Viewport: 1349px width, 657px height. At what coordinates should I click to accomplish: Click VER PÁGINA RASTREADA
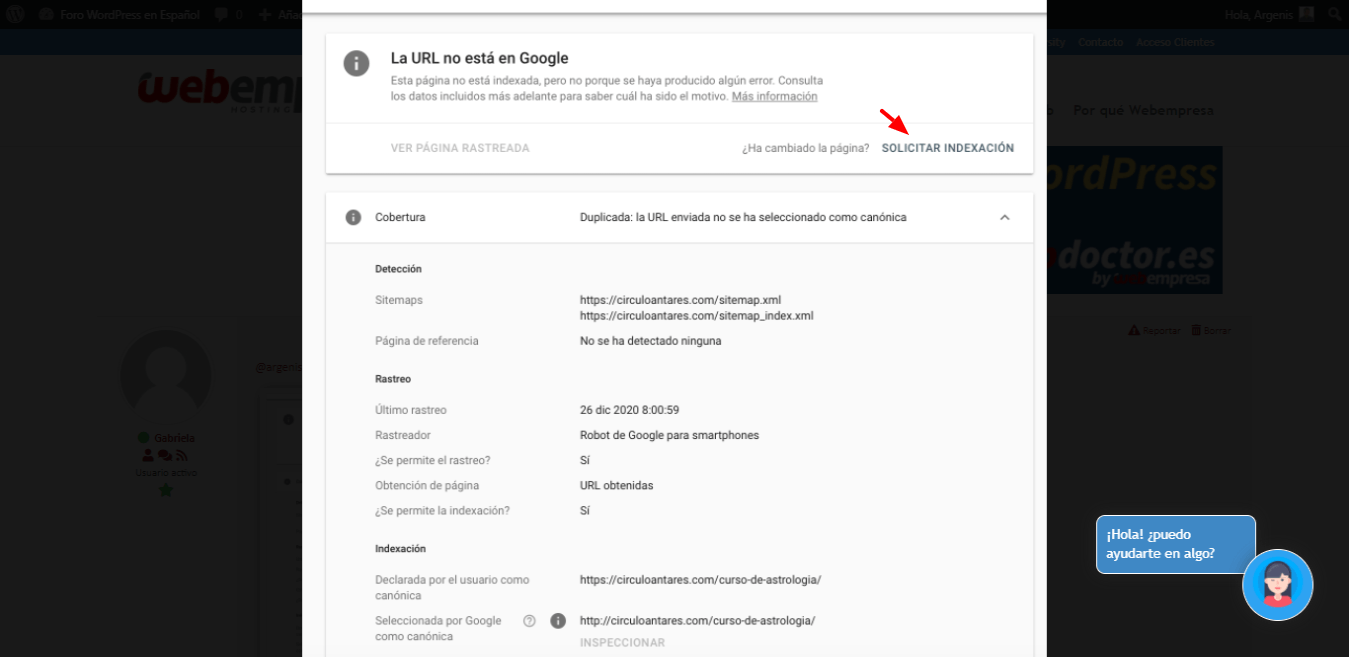coord(460,148)
